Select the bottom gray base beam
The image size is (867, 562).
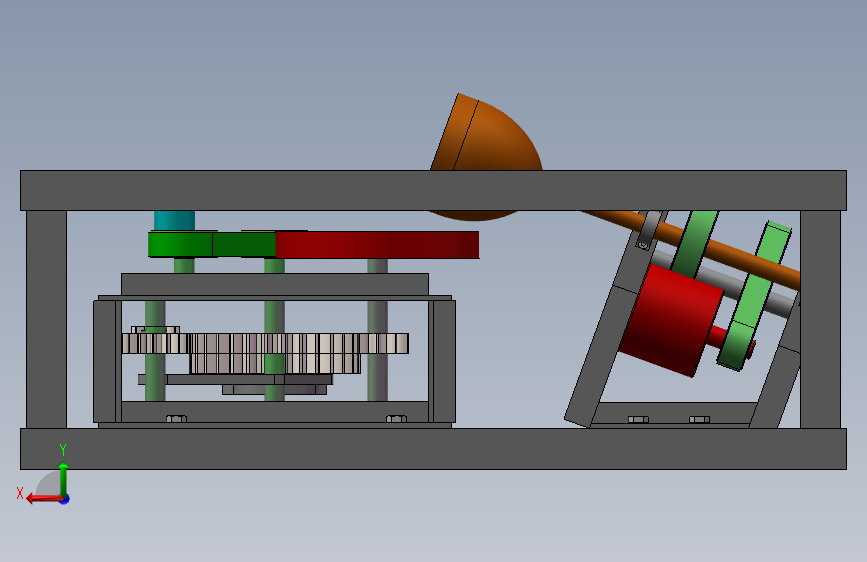point(433,449)
